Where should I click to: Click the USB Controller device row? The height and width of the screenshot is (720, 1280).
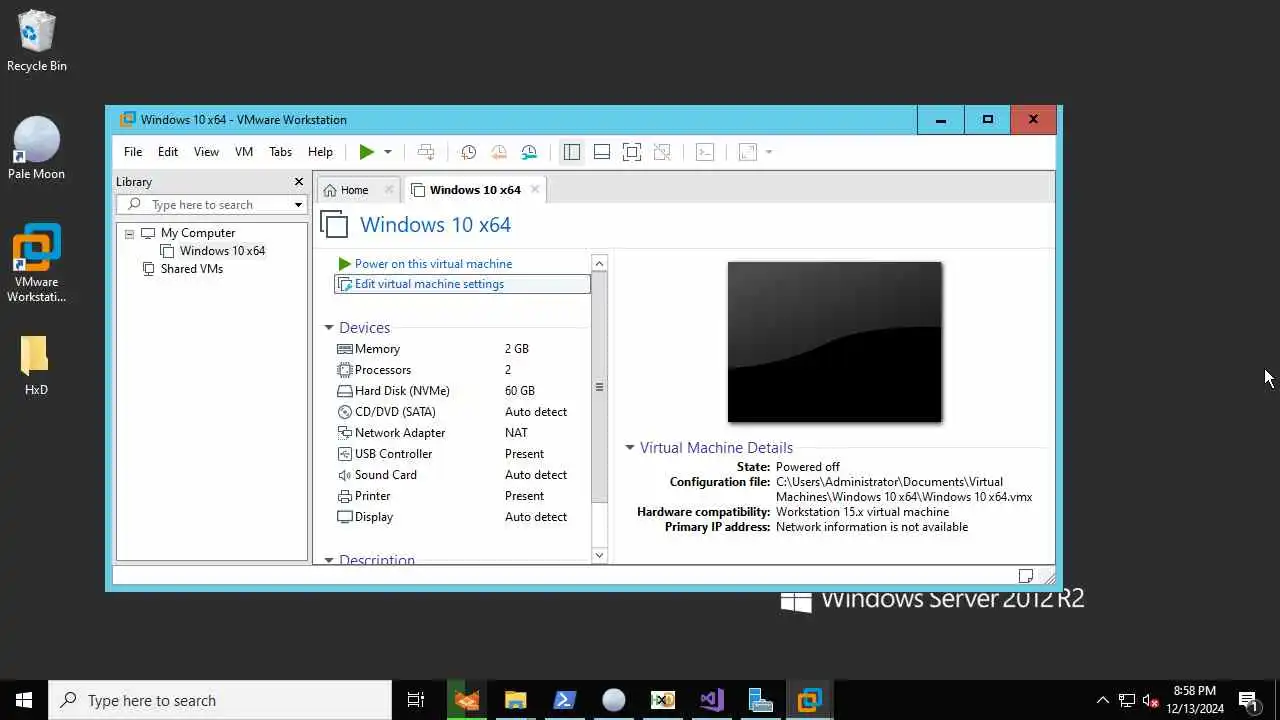tap(462, 454)
